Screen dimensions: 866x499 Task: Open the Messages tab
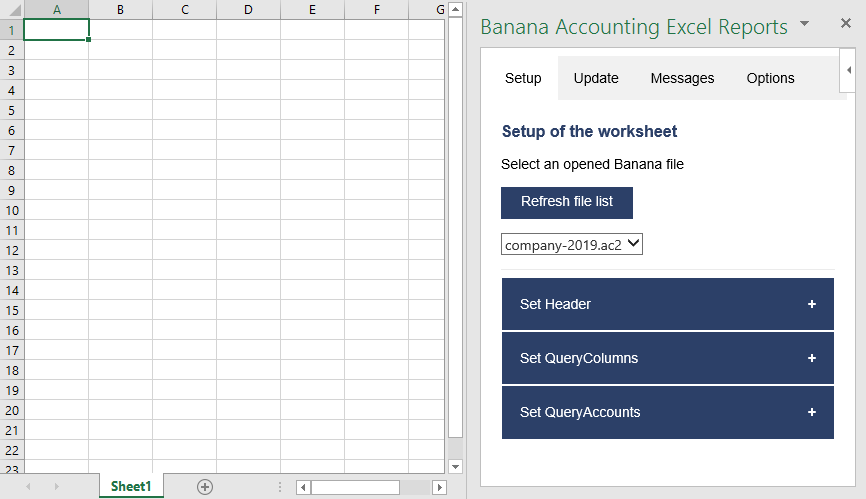coord(682,78)
